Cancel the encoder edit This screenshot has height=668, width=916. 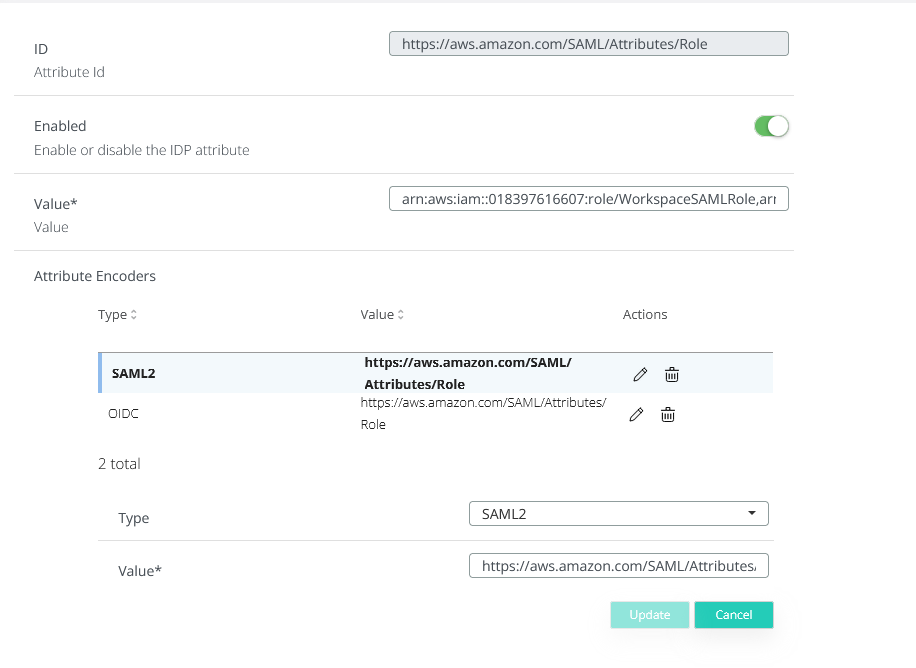pos(733,615)
